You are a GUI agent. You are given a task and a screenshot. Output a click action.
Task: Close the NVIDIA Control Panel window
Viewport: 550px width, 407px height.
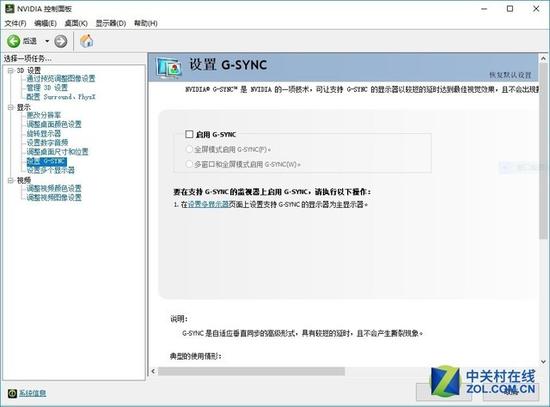point(536,9)
